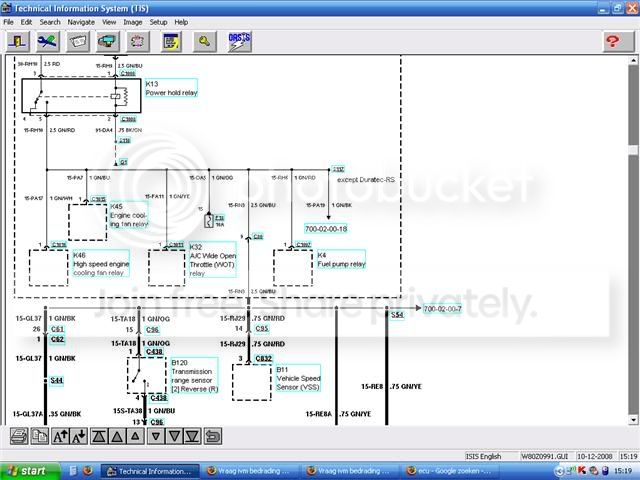The image size is (640, 480).
Task: Click the increase font size icon
Action: coord(60,436)
